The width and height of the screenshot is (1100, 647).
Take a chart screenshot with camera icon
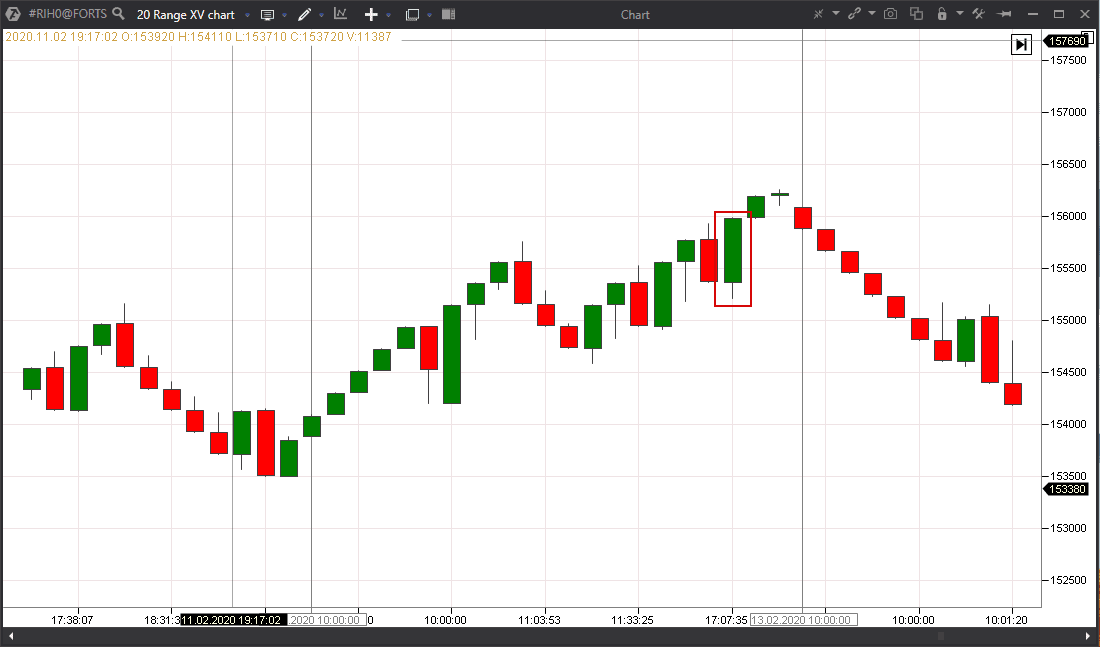[890, 14]
